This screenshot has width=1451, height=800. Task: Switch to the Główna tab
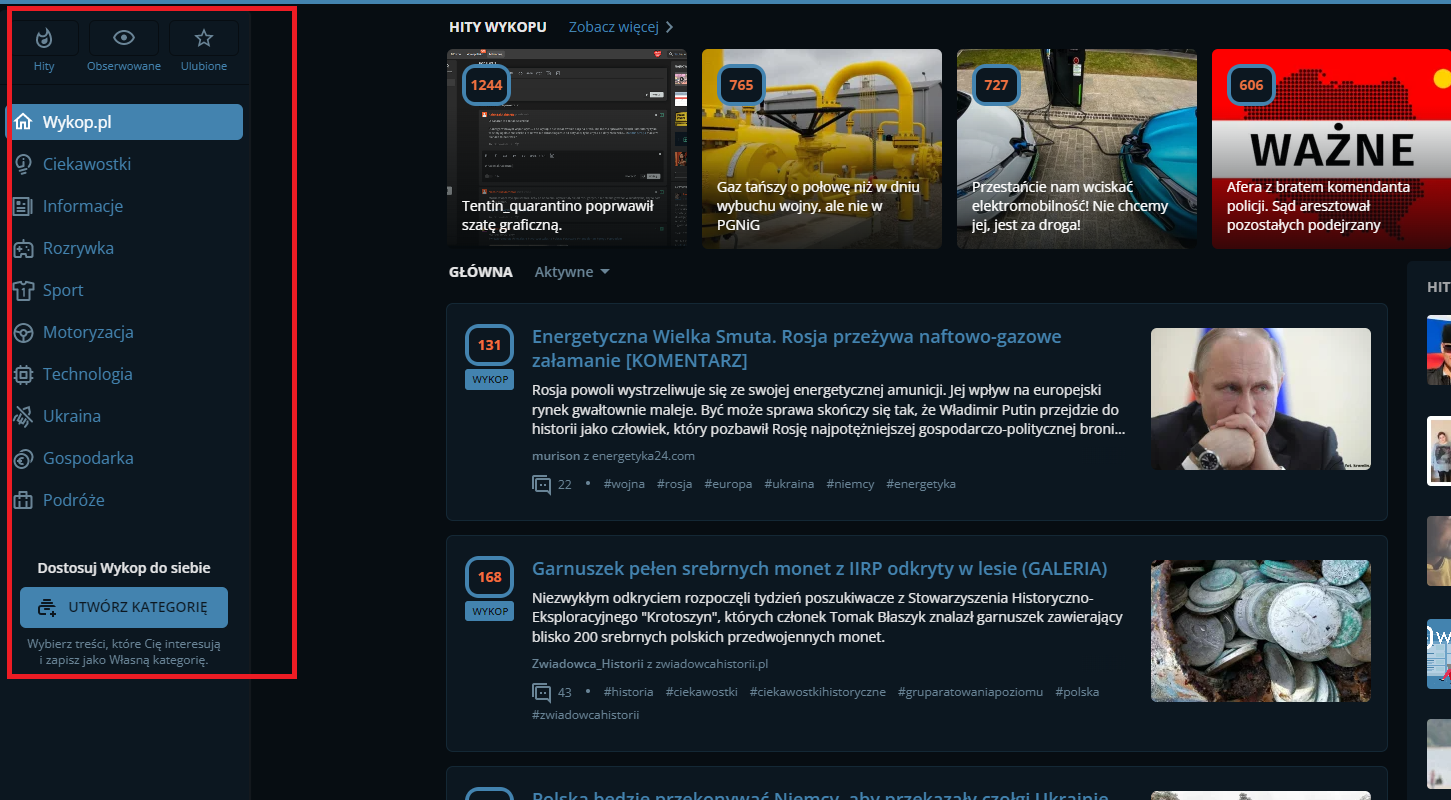click(480, 272)
